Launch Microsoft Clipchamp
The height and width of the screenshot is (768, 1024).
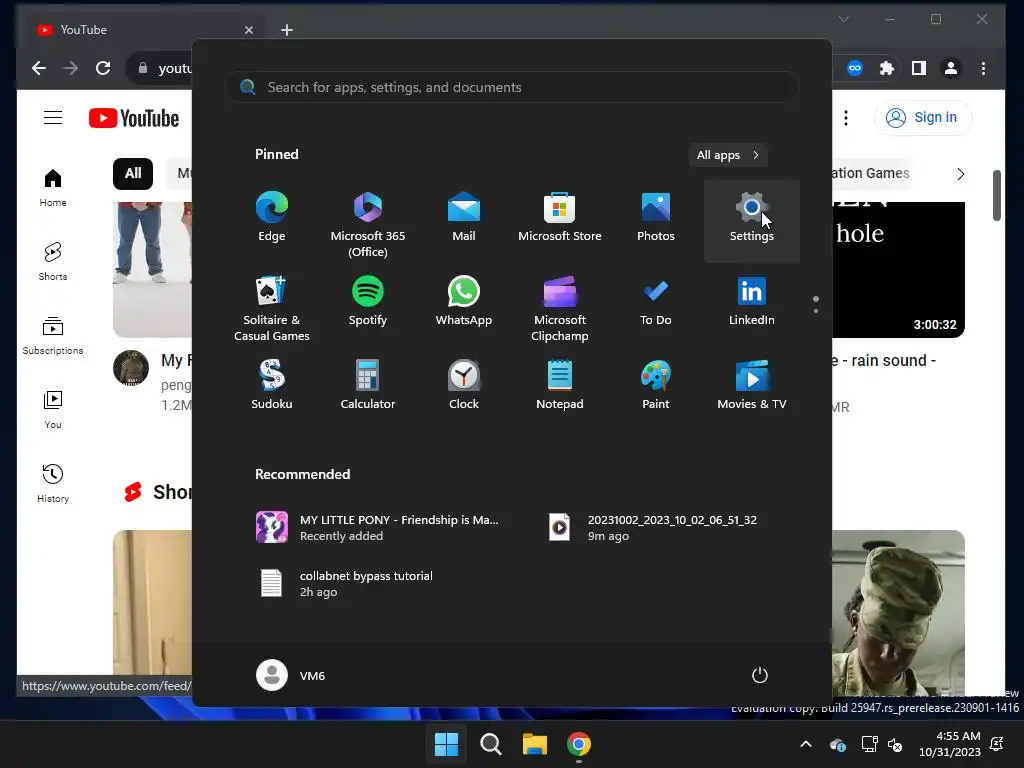pyautogui.click(x=560, y=307)
